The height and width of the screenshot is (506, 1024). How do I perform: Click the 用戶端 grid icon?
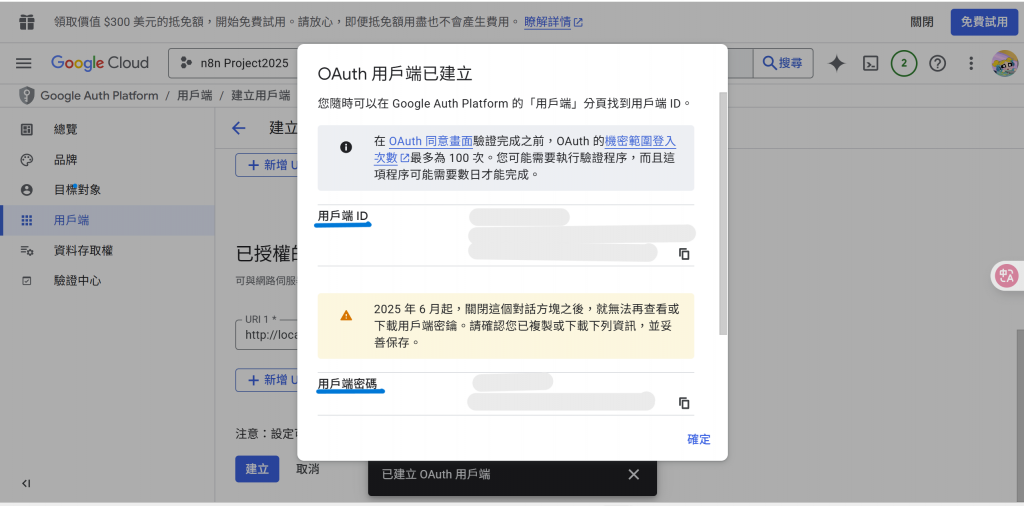(x=27, y=221)
